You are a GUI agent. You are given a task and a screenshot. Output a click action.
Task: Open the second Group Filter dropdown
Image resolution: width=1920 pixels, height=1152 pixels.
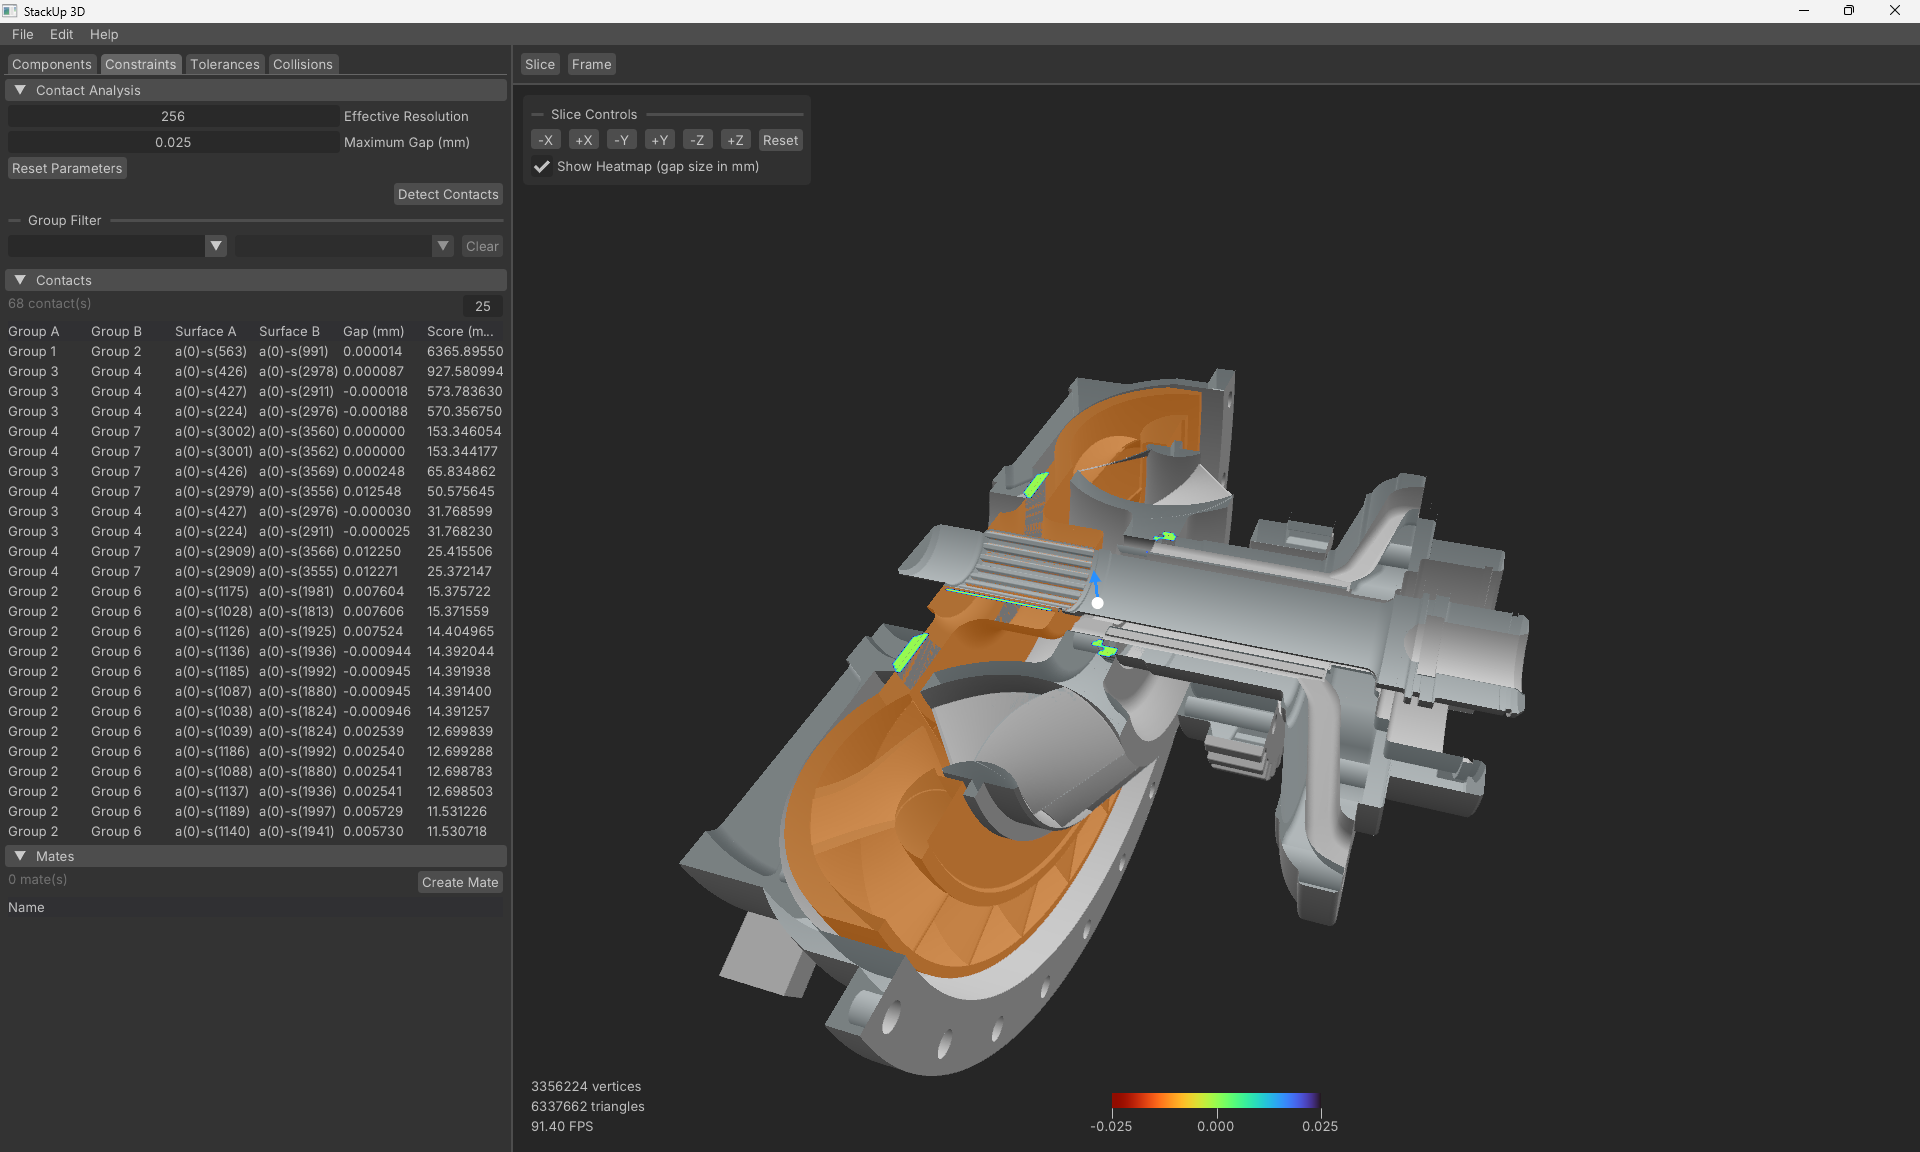click(x=442, y=245)
